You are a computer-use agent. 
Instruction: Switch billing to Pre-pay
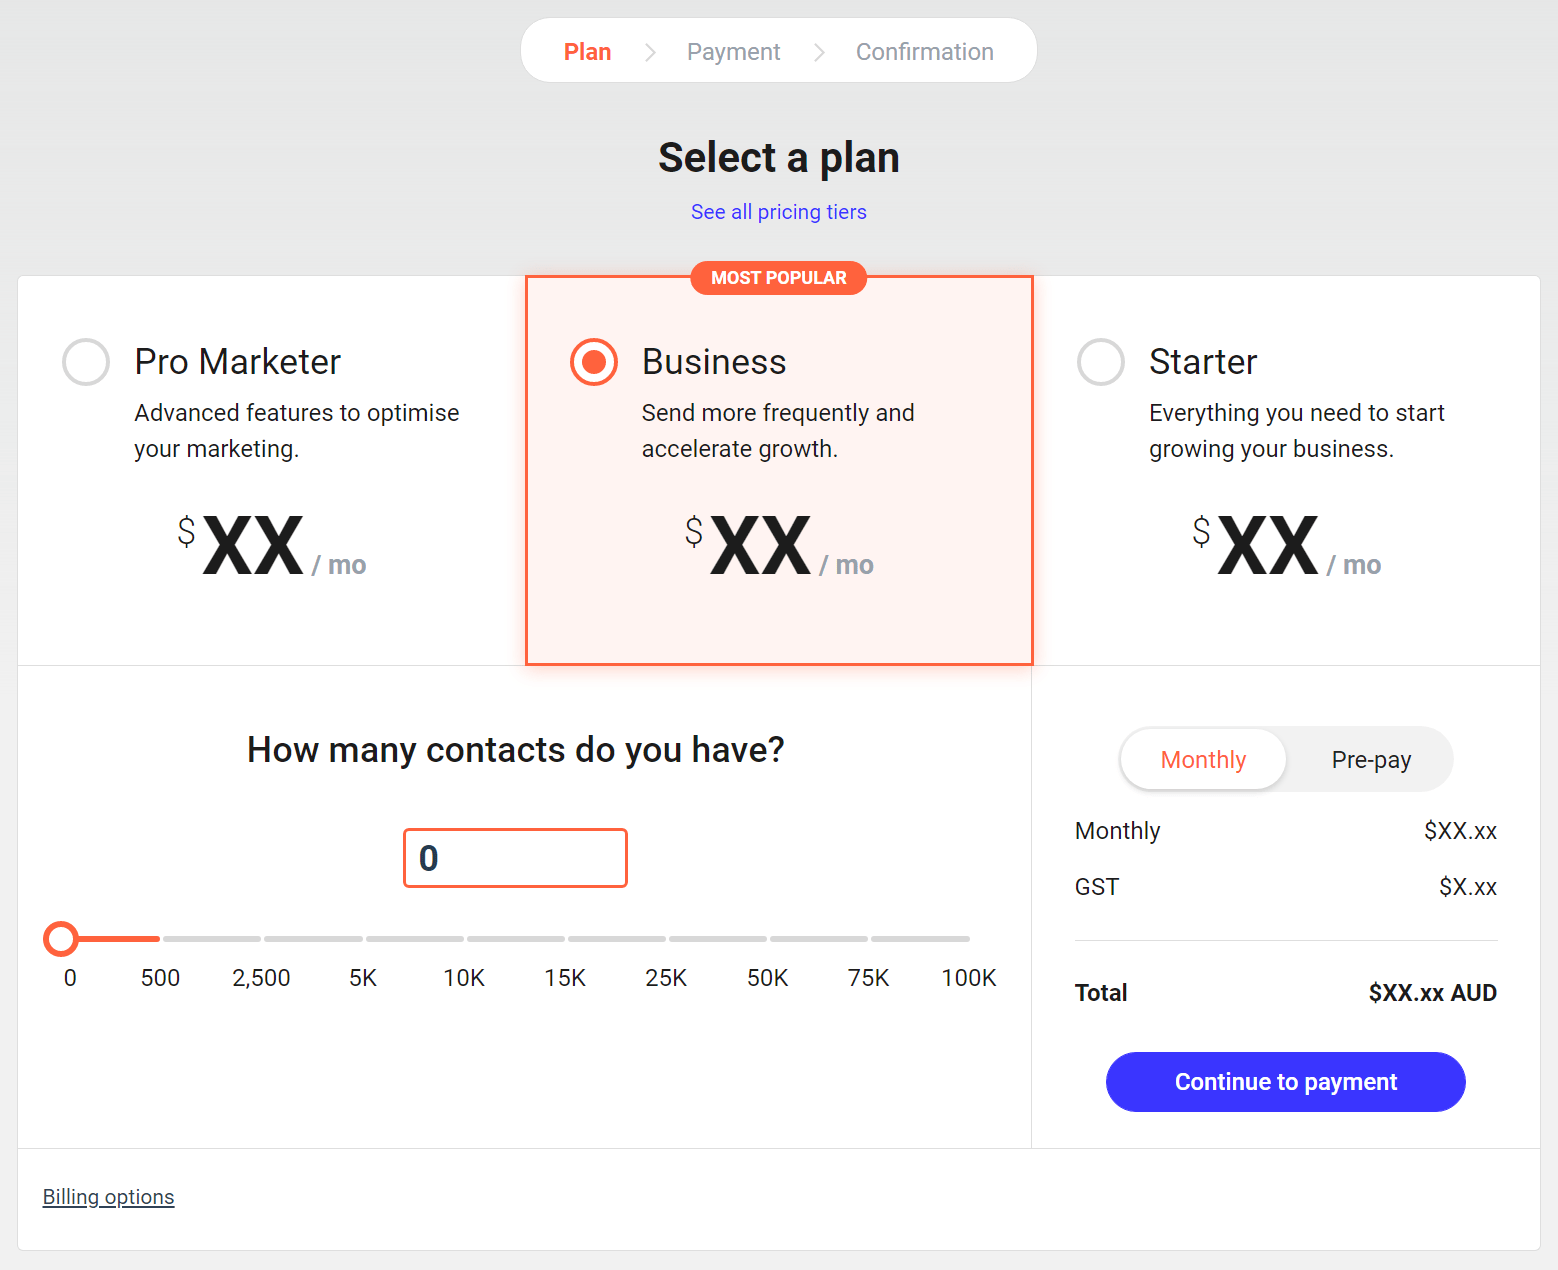pos(1371,759)
